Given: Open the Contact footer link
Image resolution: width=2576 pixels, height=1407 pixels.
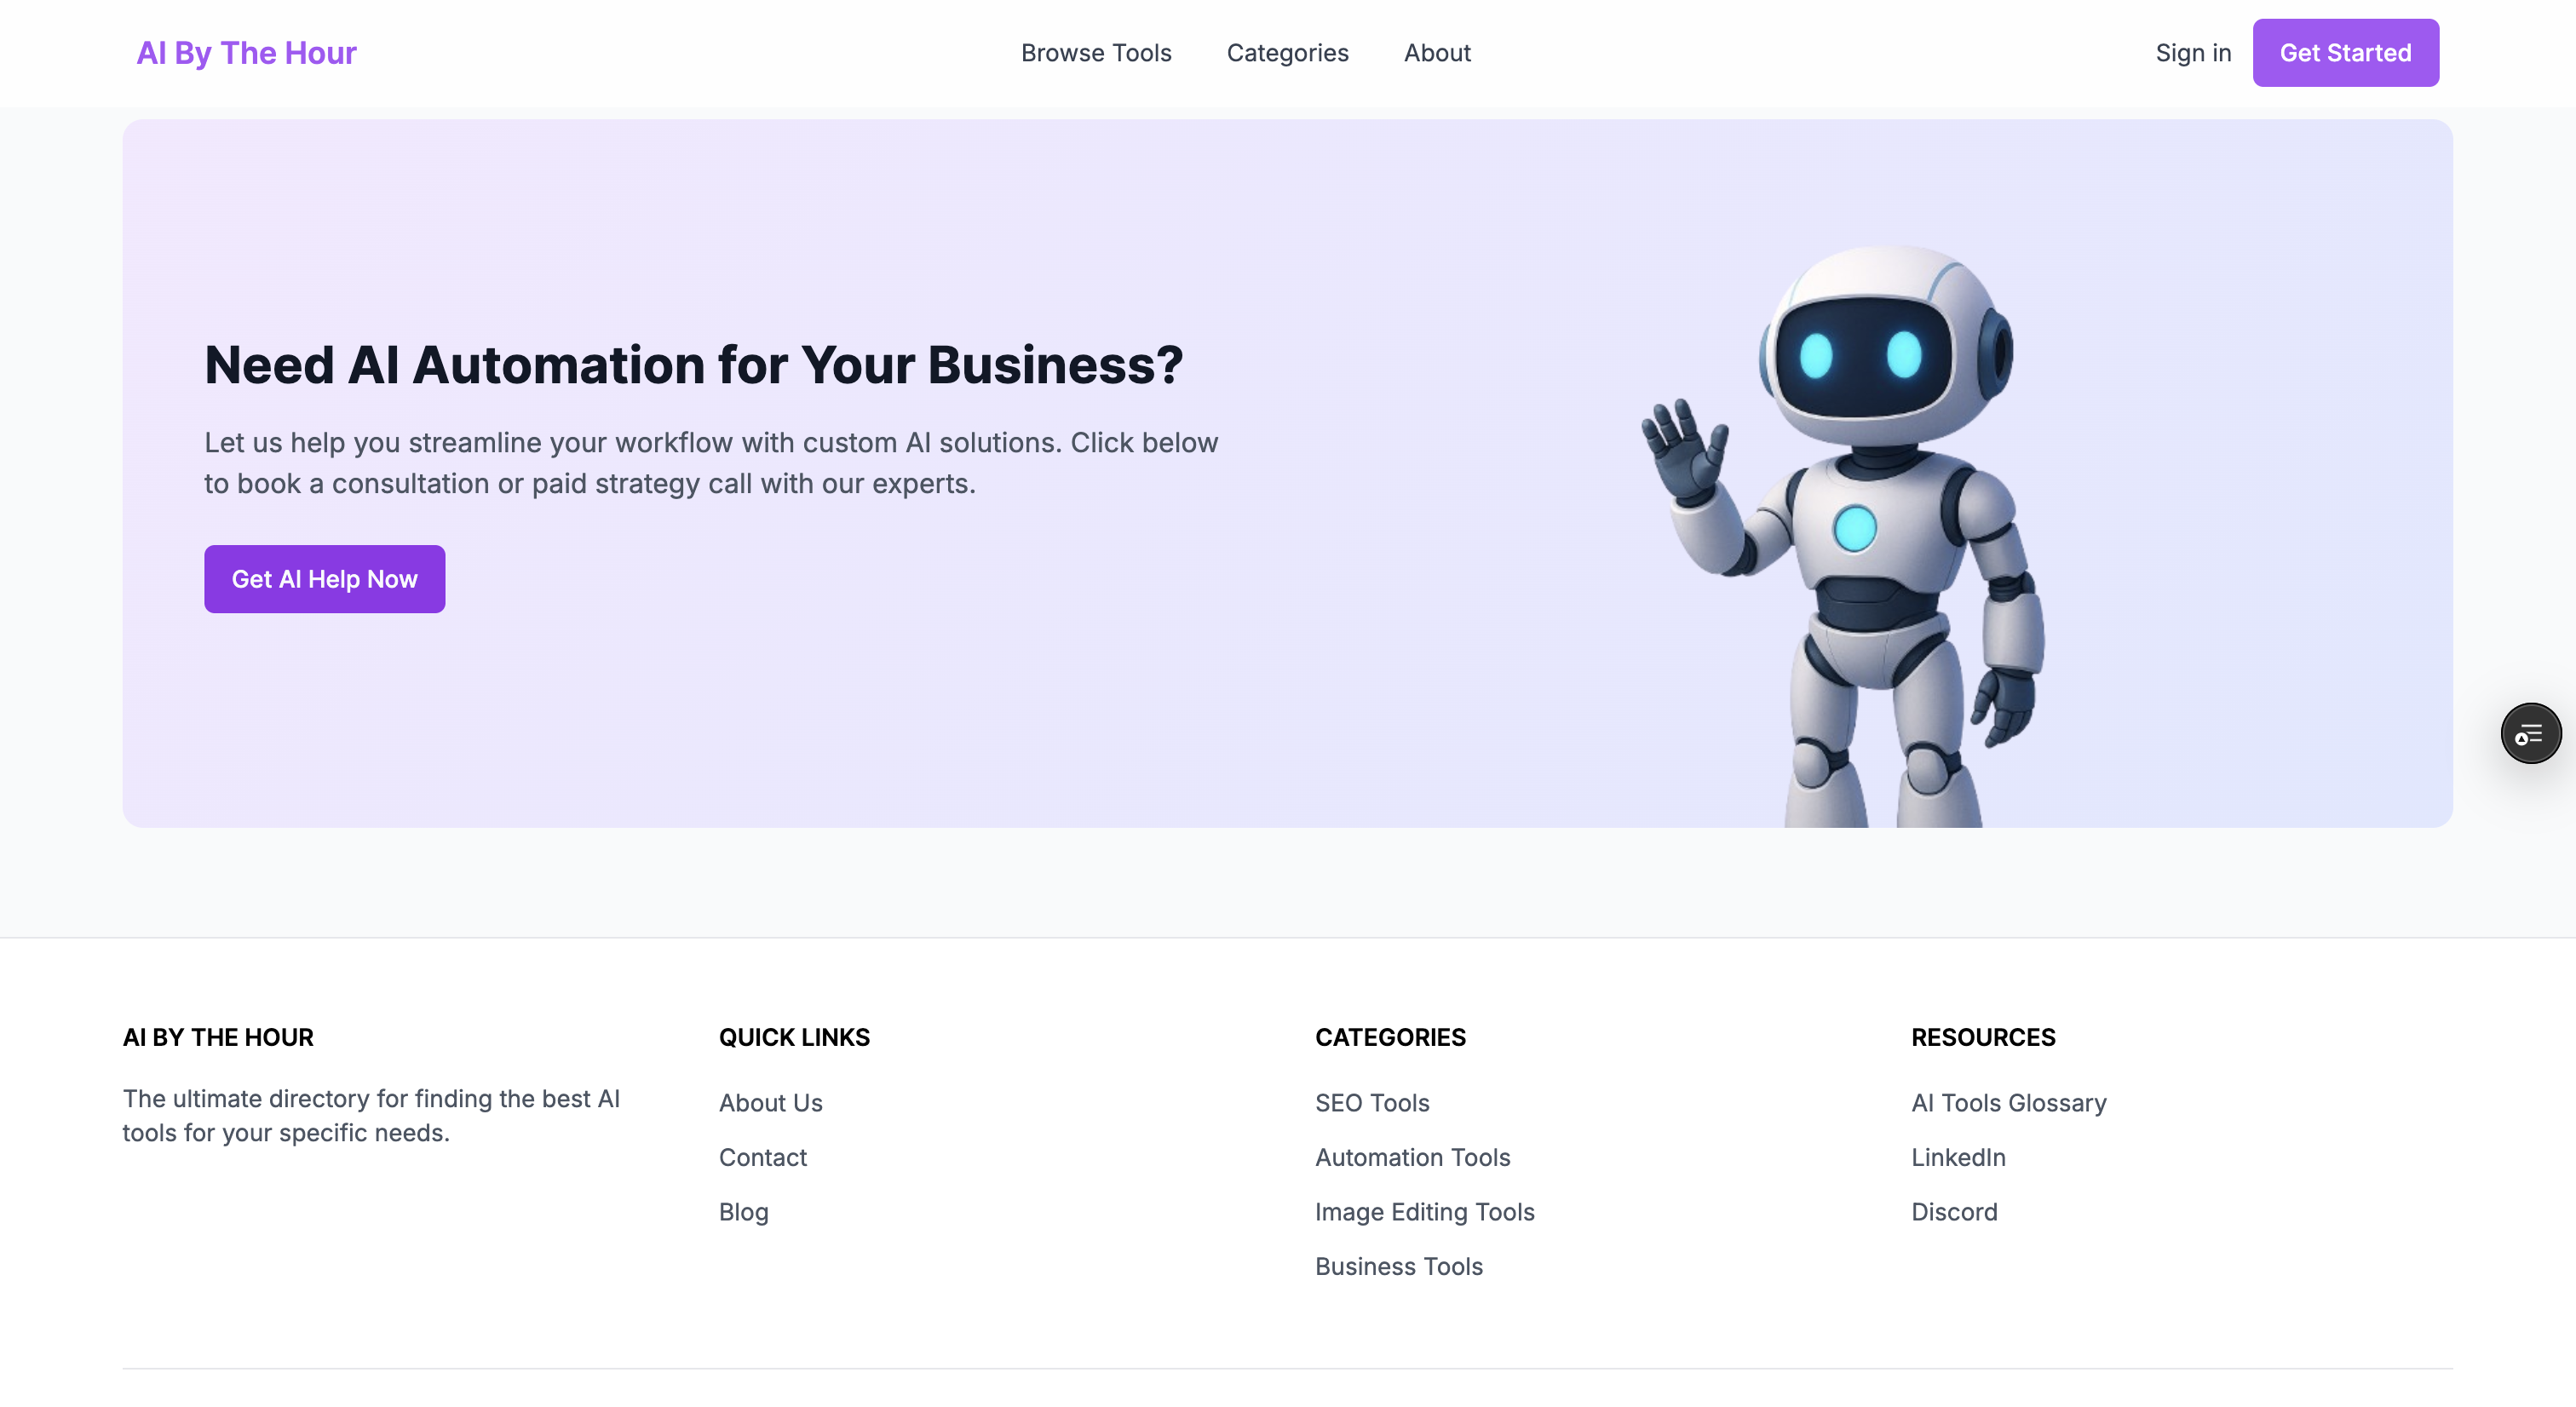Looking at the screenshot, I should [762, 1157].
